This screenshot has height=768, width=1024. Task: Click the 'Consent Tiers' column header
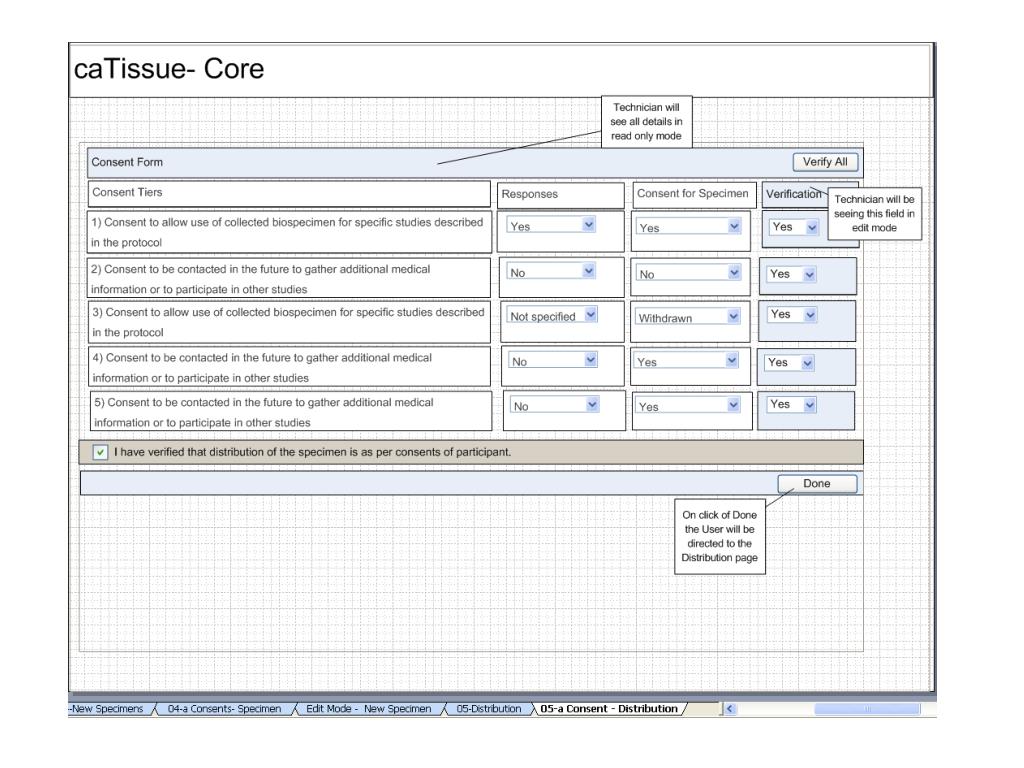289,193
